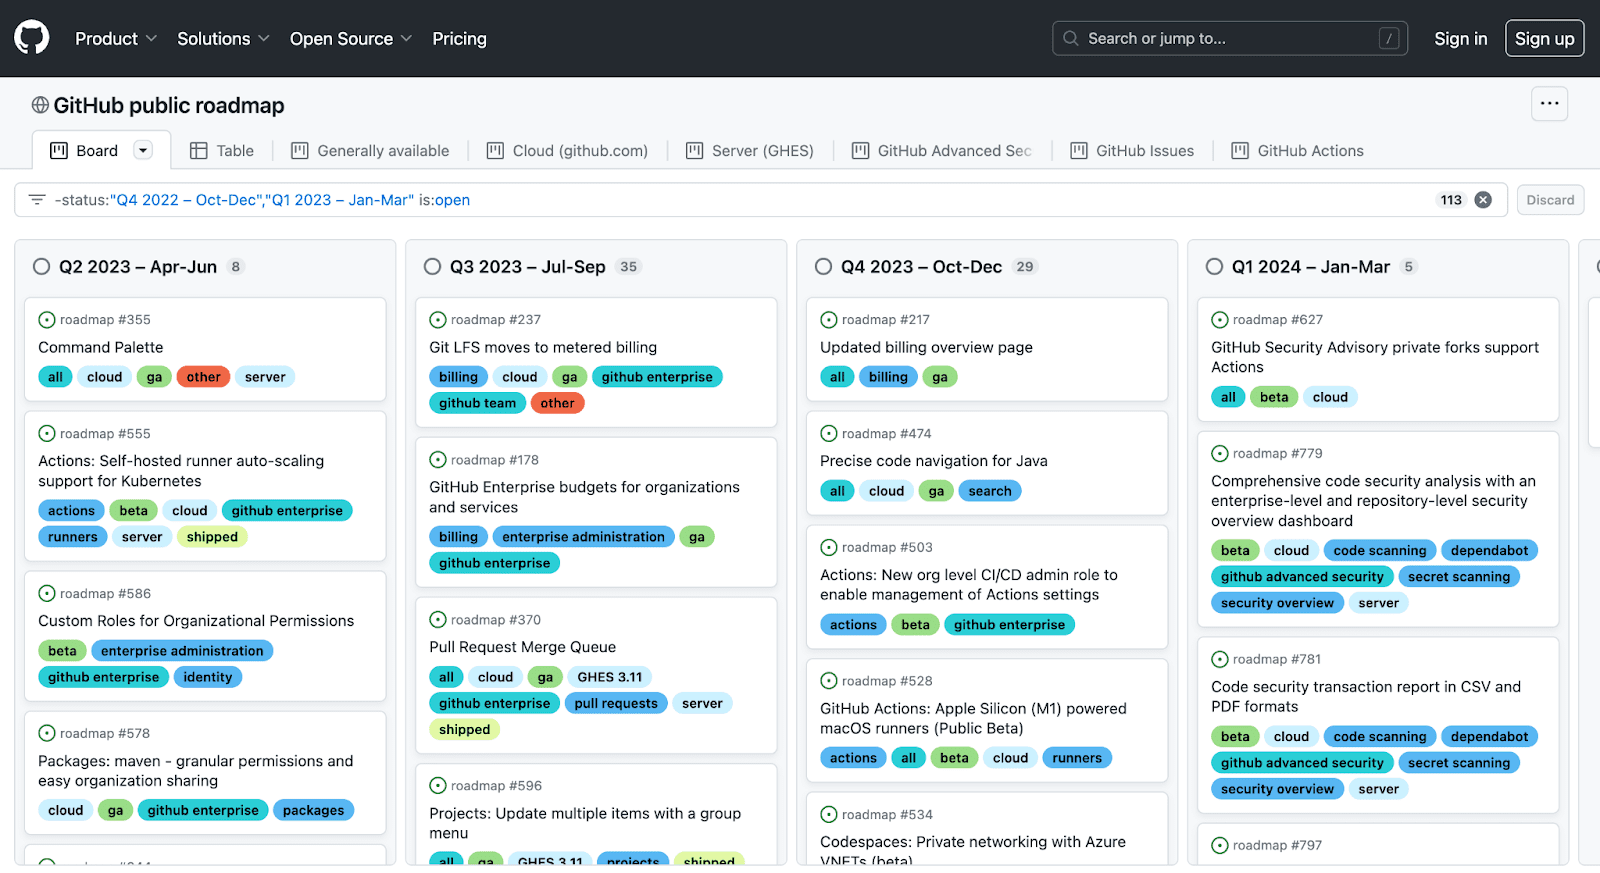Open the Command Palette card title

pyautogui.click(x=101, y=347)
